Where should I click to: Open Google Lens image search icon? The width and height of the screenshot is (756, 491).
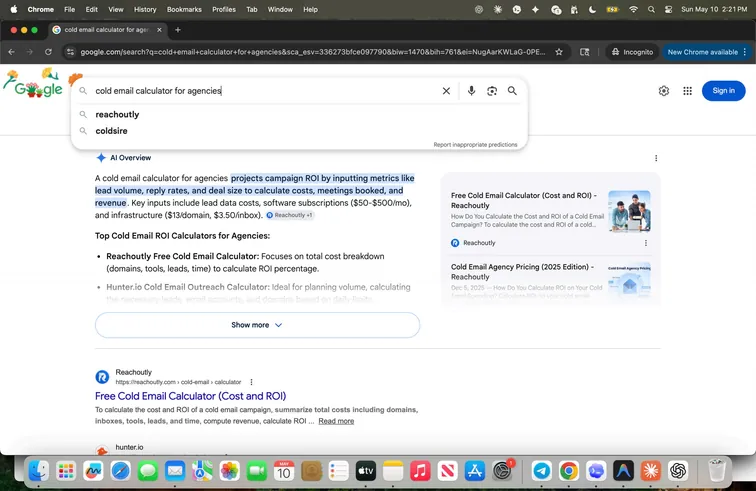tap(491, 91)
